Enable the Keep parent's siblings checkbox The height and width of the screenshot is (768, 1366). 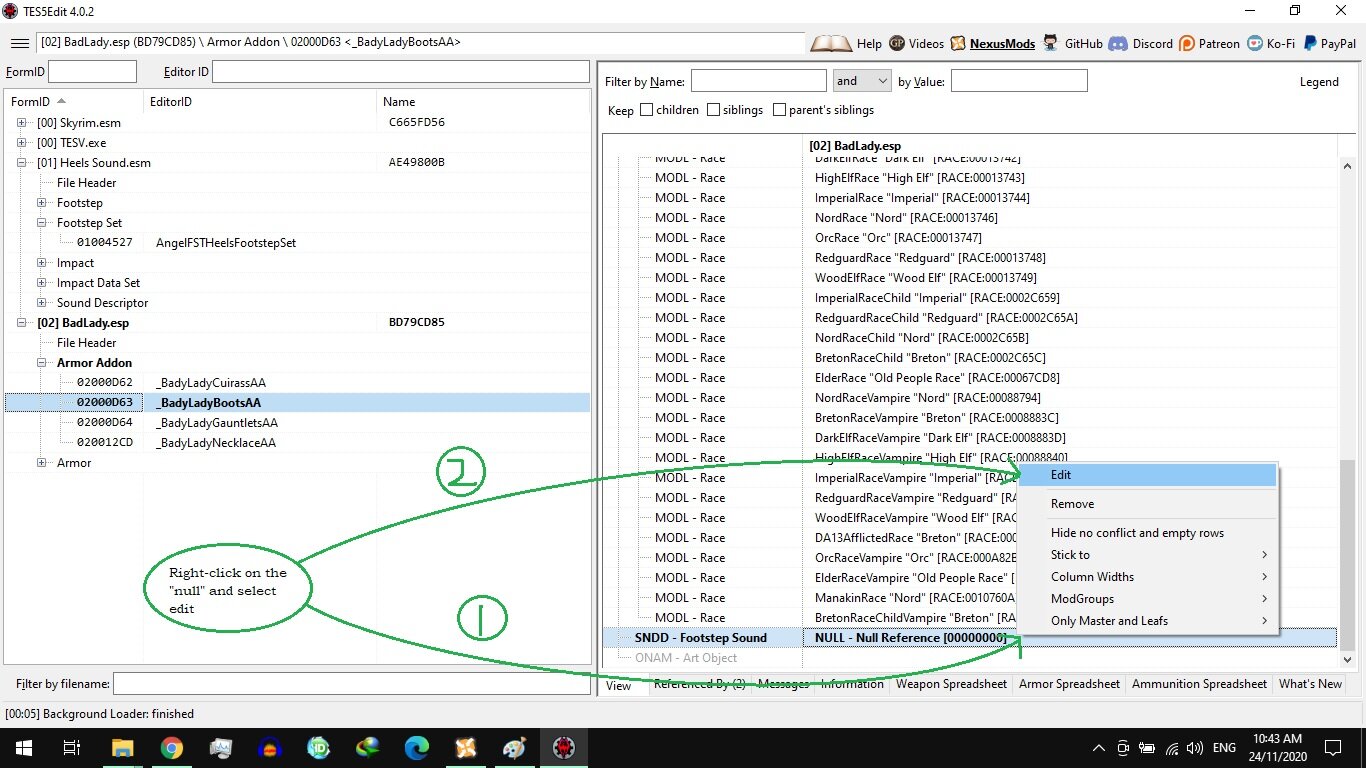779,110
